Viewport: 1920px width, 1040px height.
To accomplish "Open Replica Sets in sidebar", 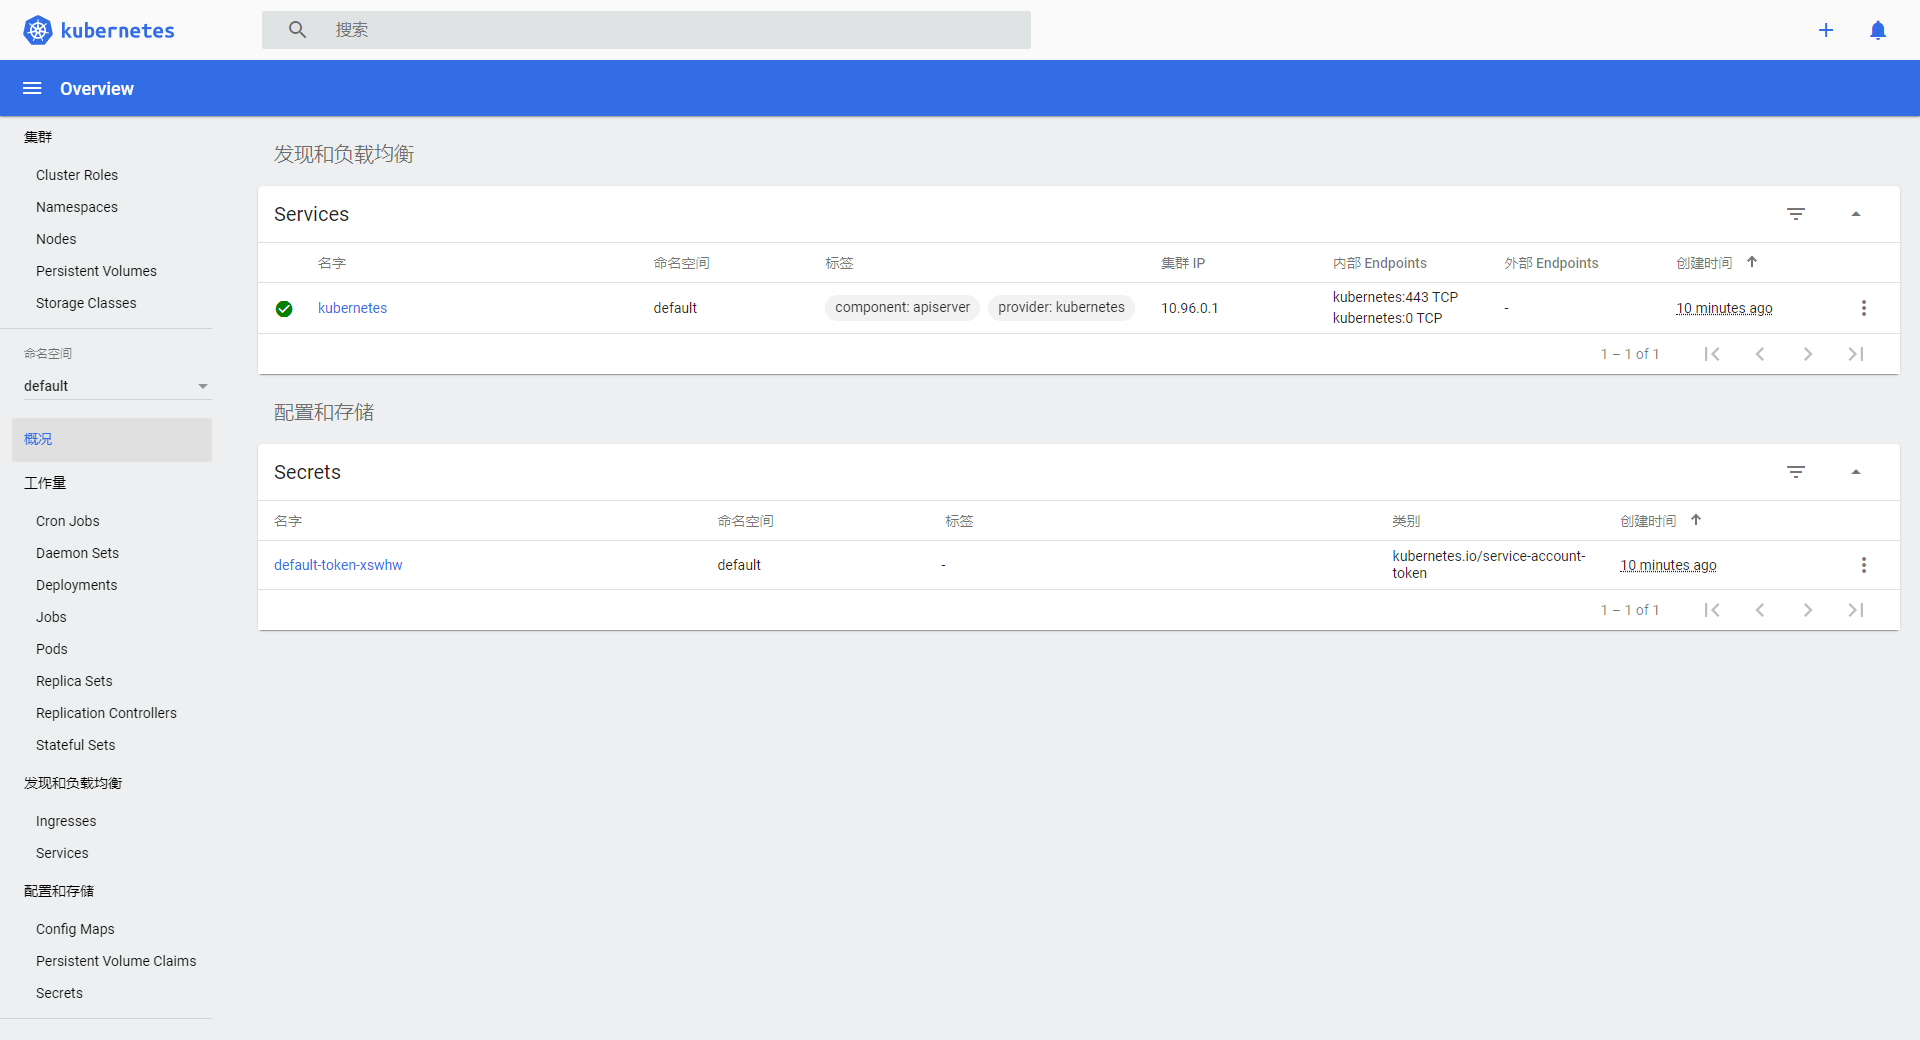I will click(74, 681).
